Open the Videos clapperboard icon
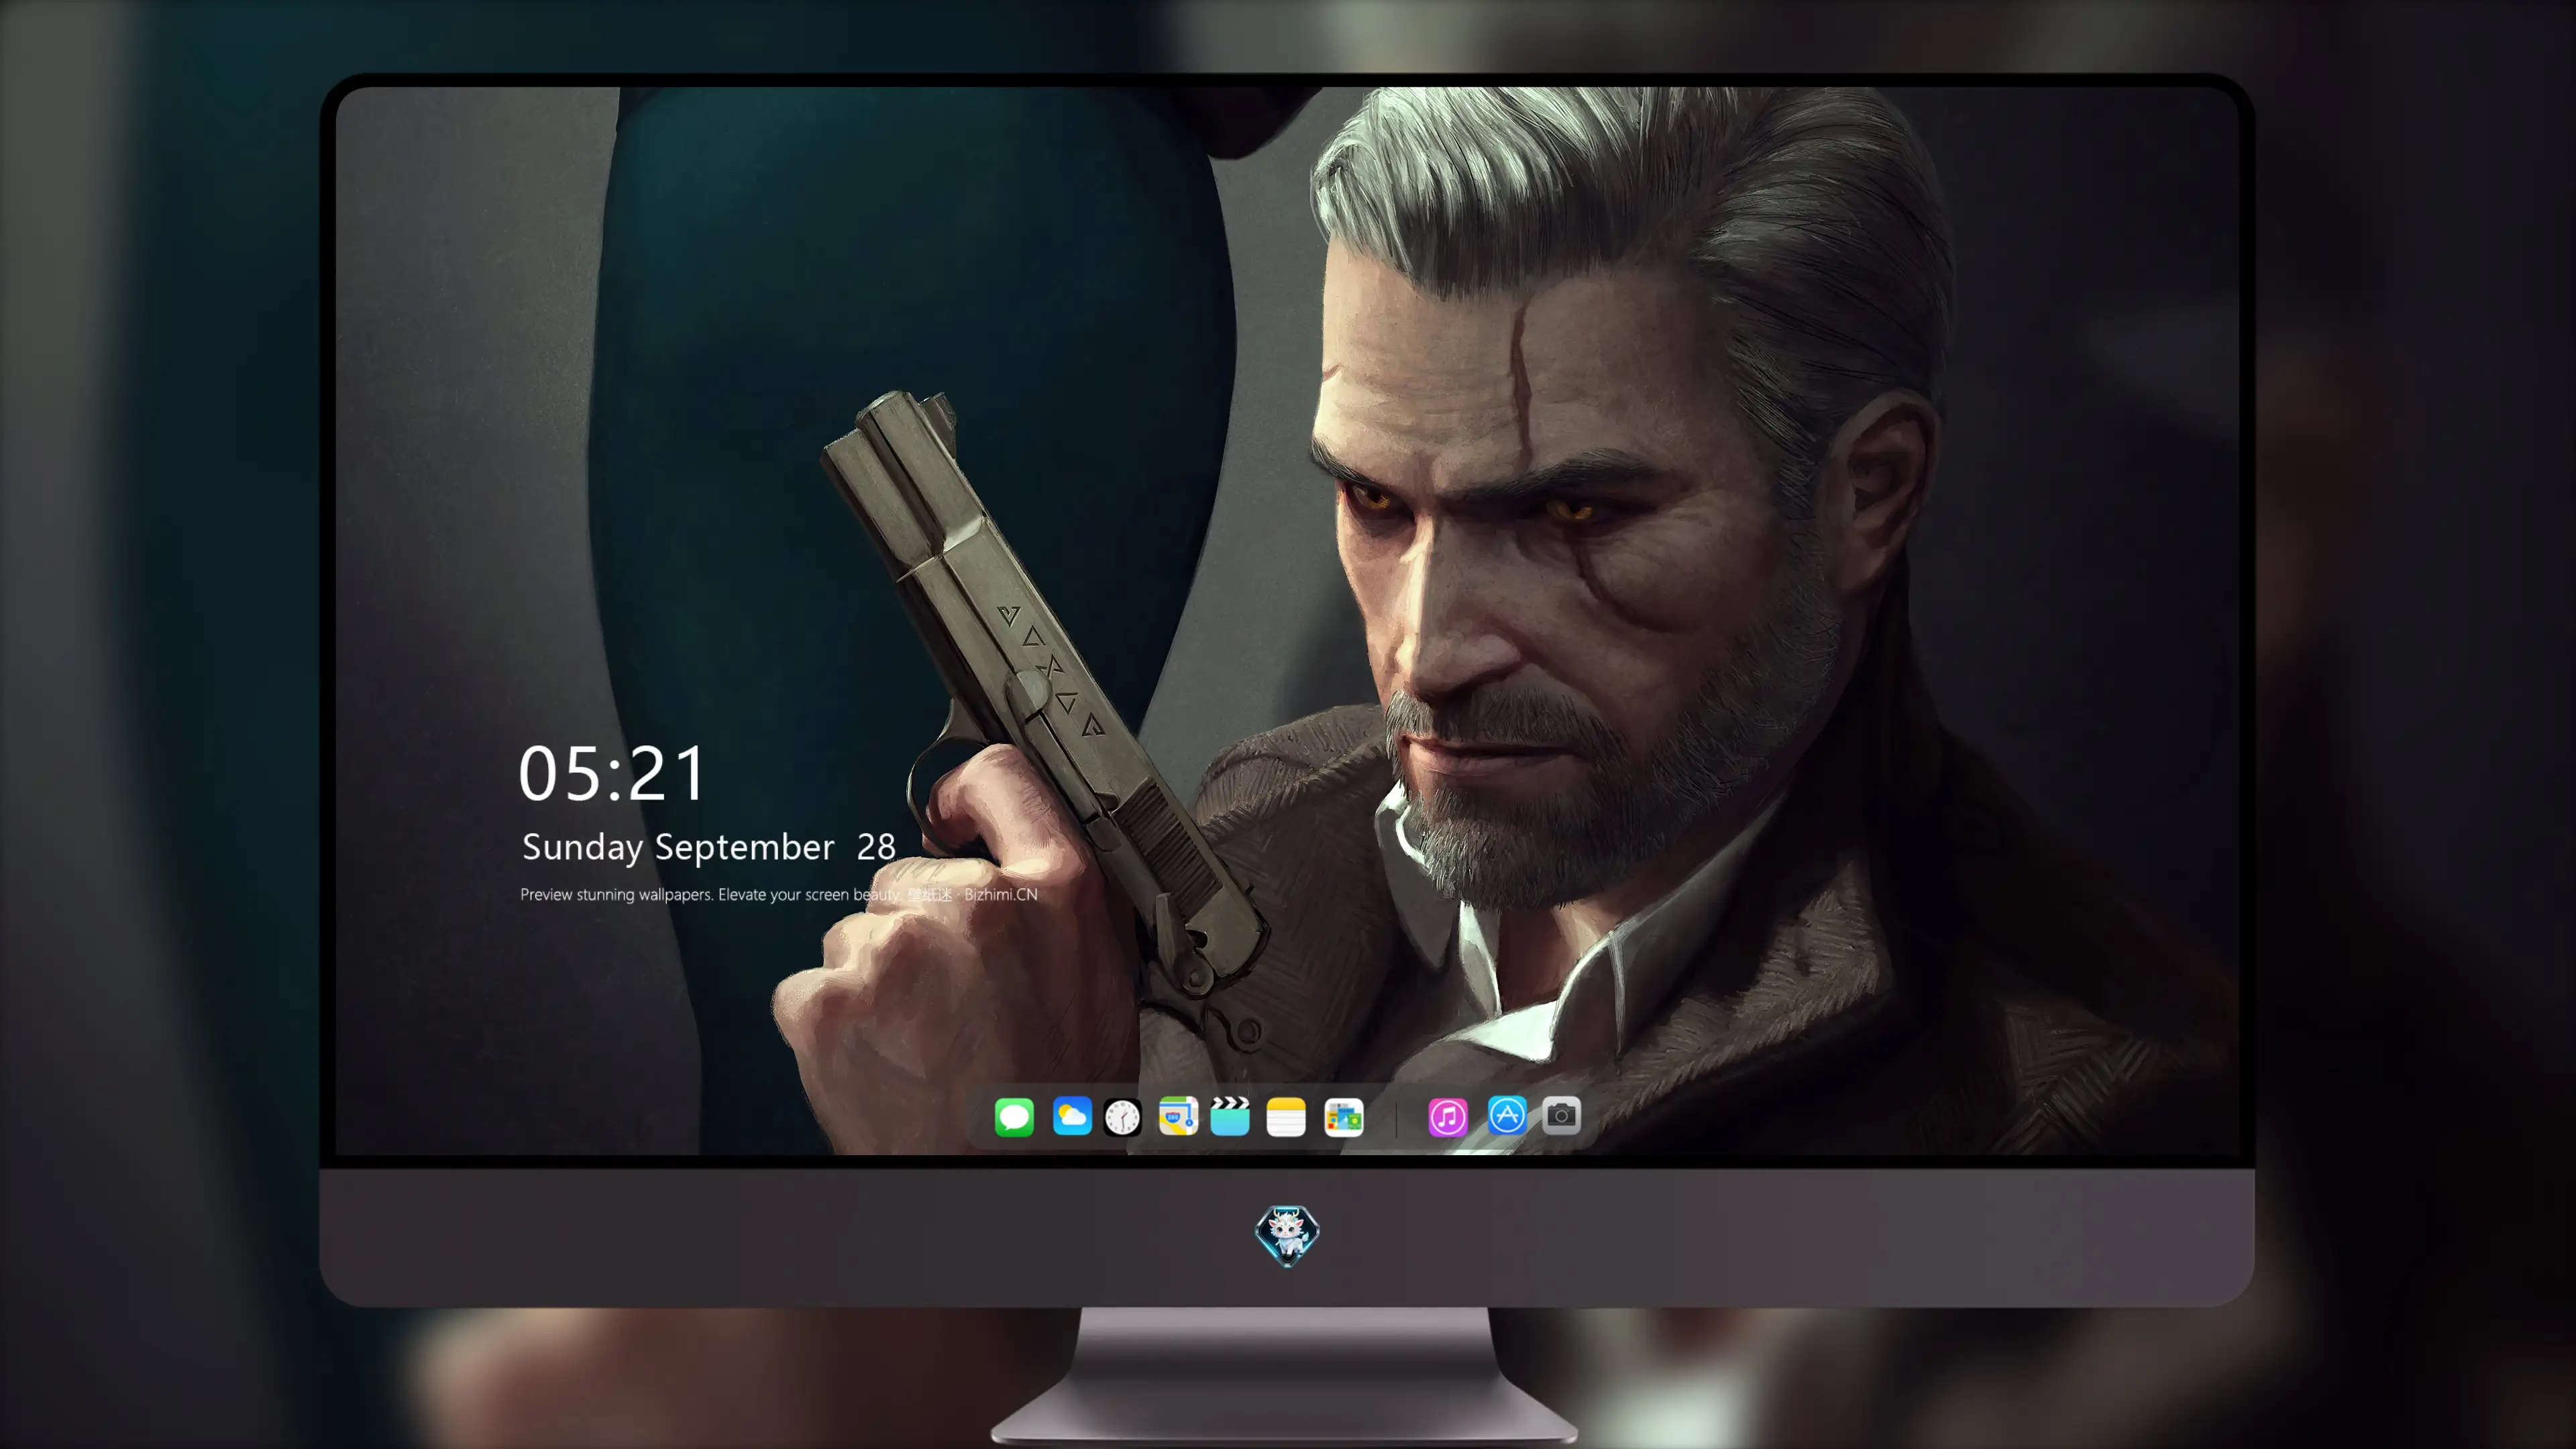Screen dimensions: 2576x1449 [1230, 1116]
